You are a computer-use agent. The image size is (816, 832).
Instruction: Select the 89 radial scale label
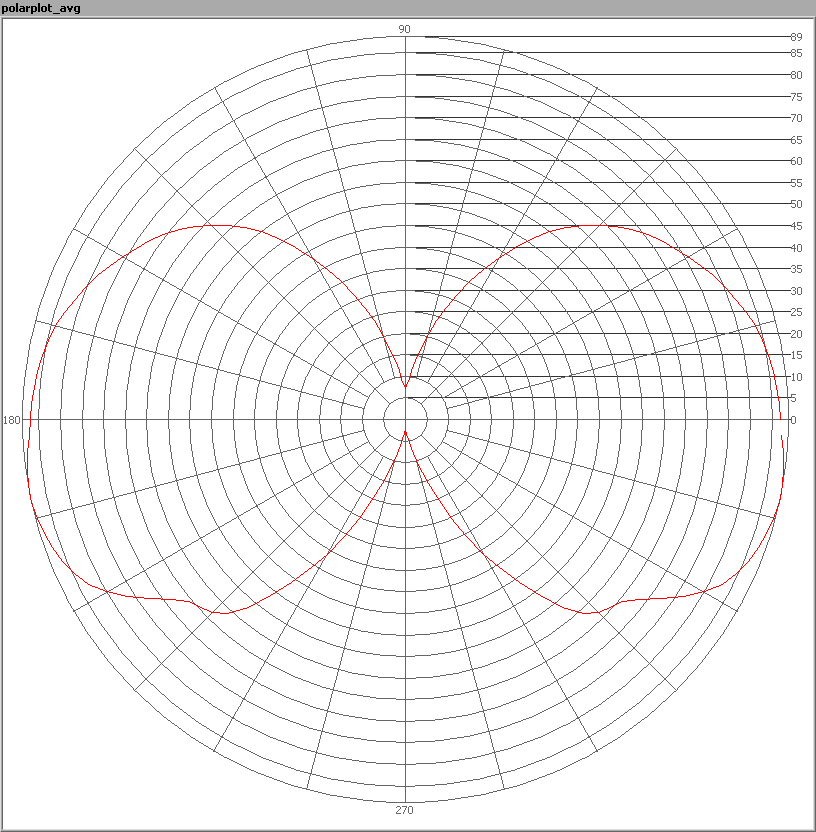(x=796, y=37)
